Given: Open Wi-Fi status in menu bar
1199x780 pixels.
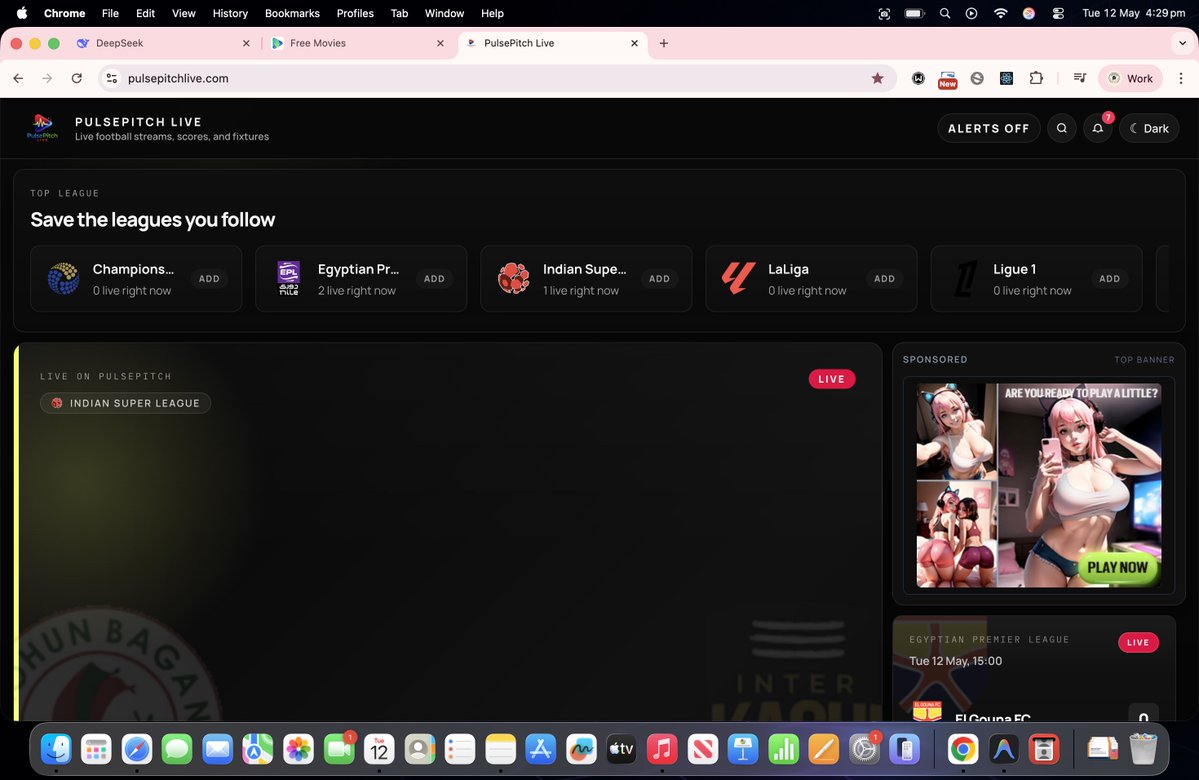Looking at the screenshot, I should pyautogui.click(x=1000, y=13).
